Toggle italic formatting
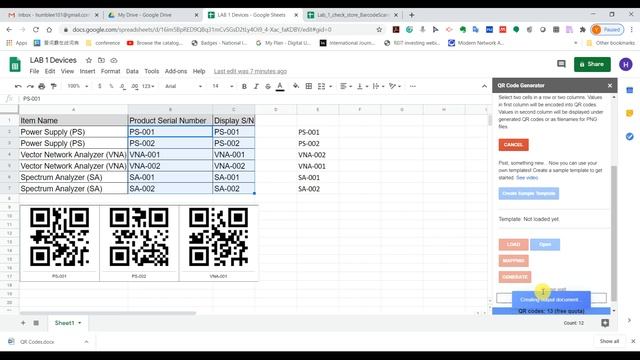 (256, 86)
